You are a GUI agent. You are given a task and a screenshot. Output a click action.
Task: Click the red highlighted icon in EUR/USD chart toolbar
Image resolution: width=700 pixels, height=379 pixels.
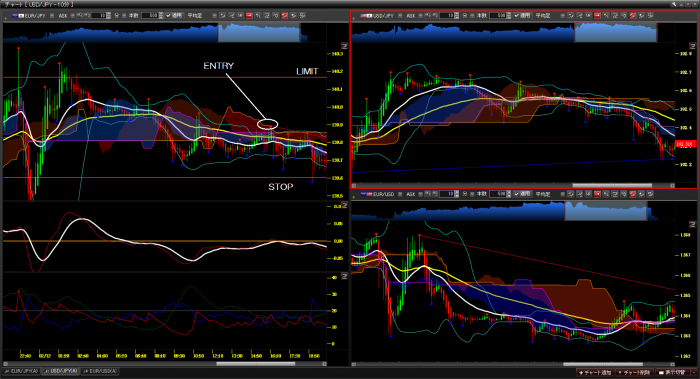(x=597, y=194)
